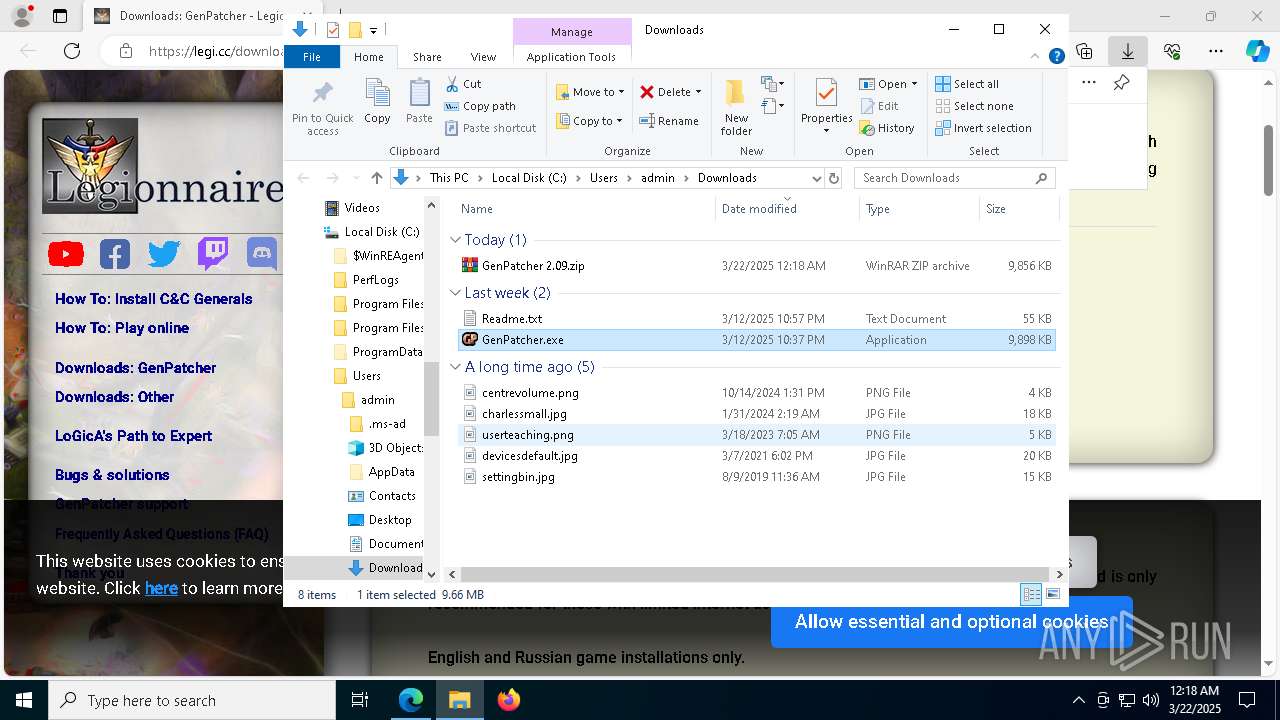This screenshot has width=1280, height=720.
Task: Click the Pin to Quick access icon
Action: [x=322, y=108]
